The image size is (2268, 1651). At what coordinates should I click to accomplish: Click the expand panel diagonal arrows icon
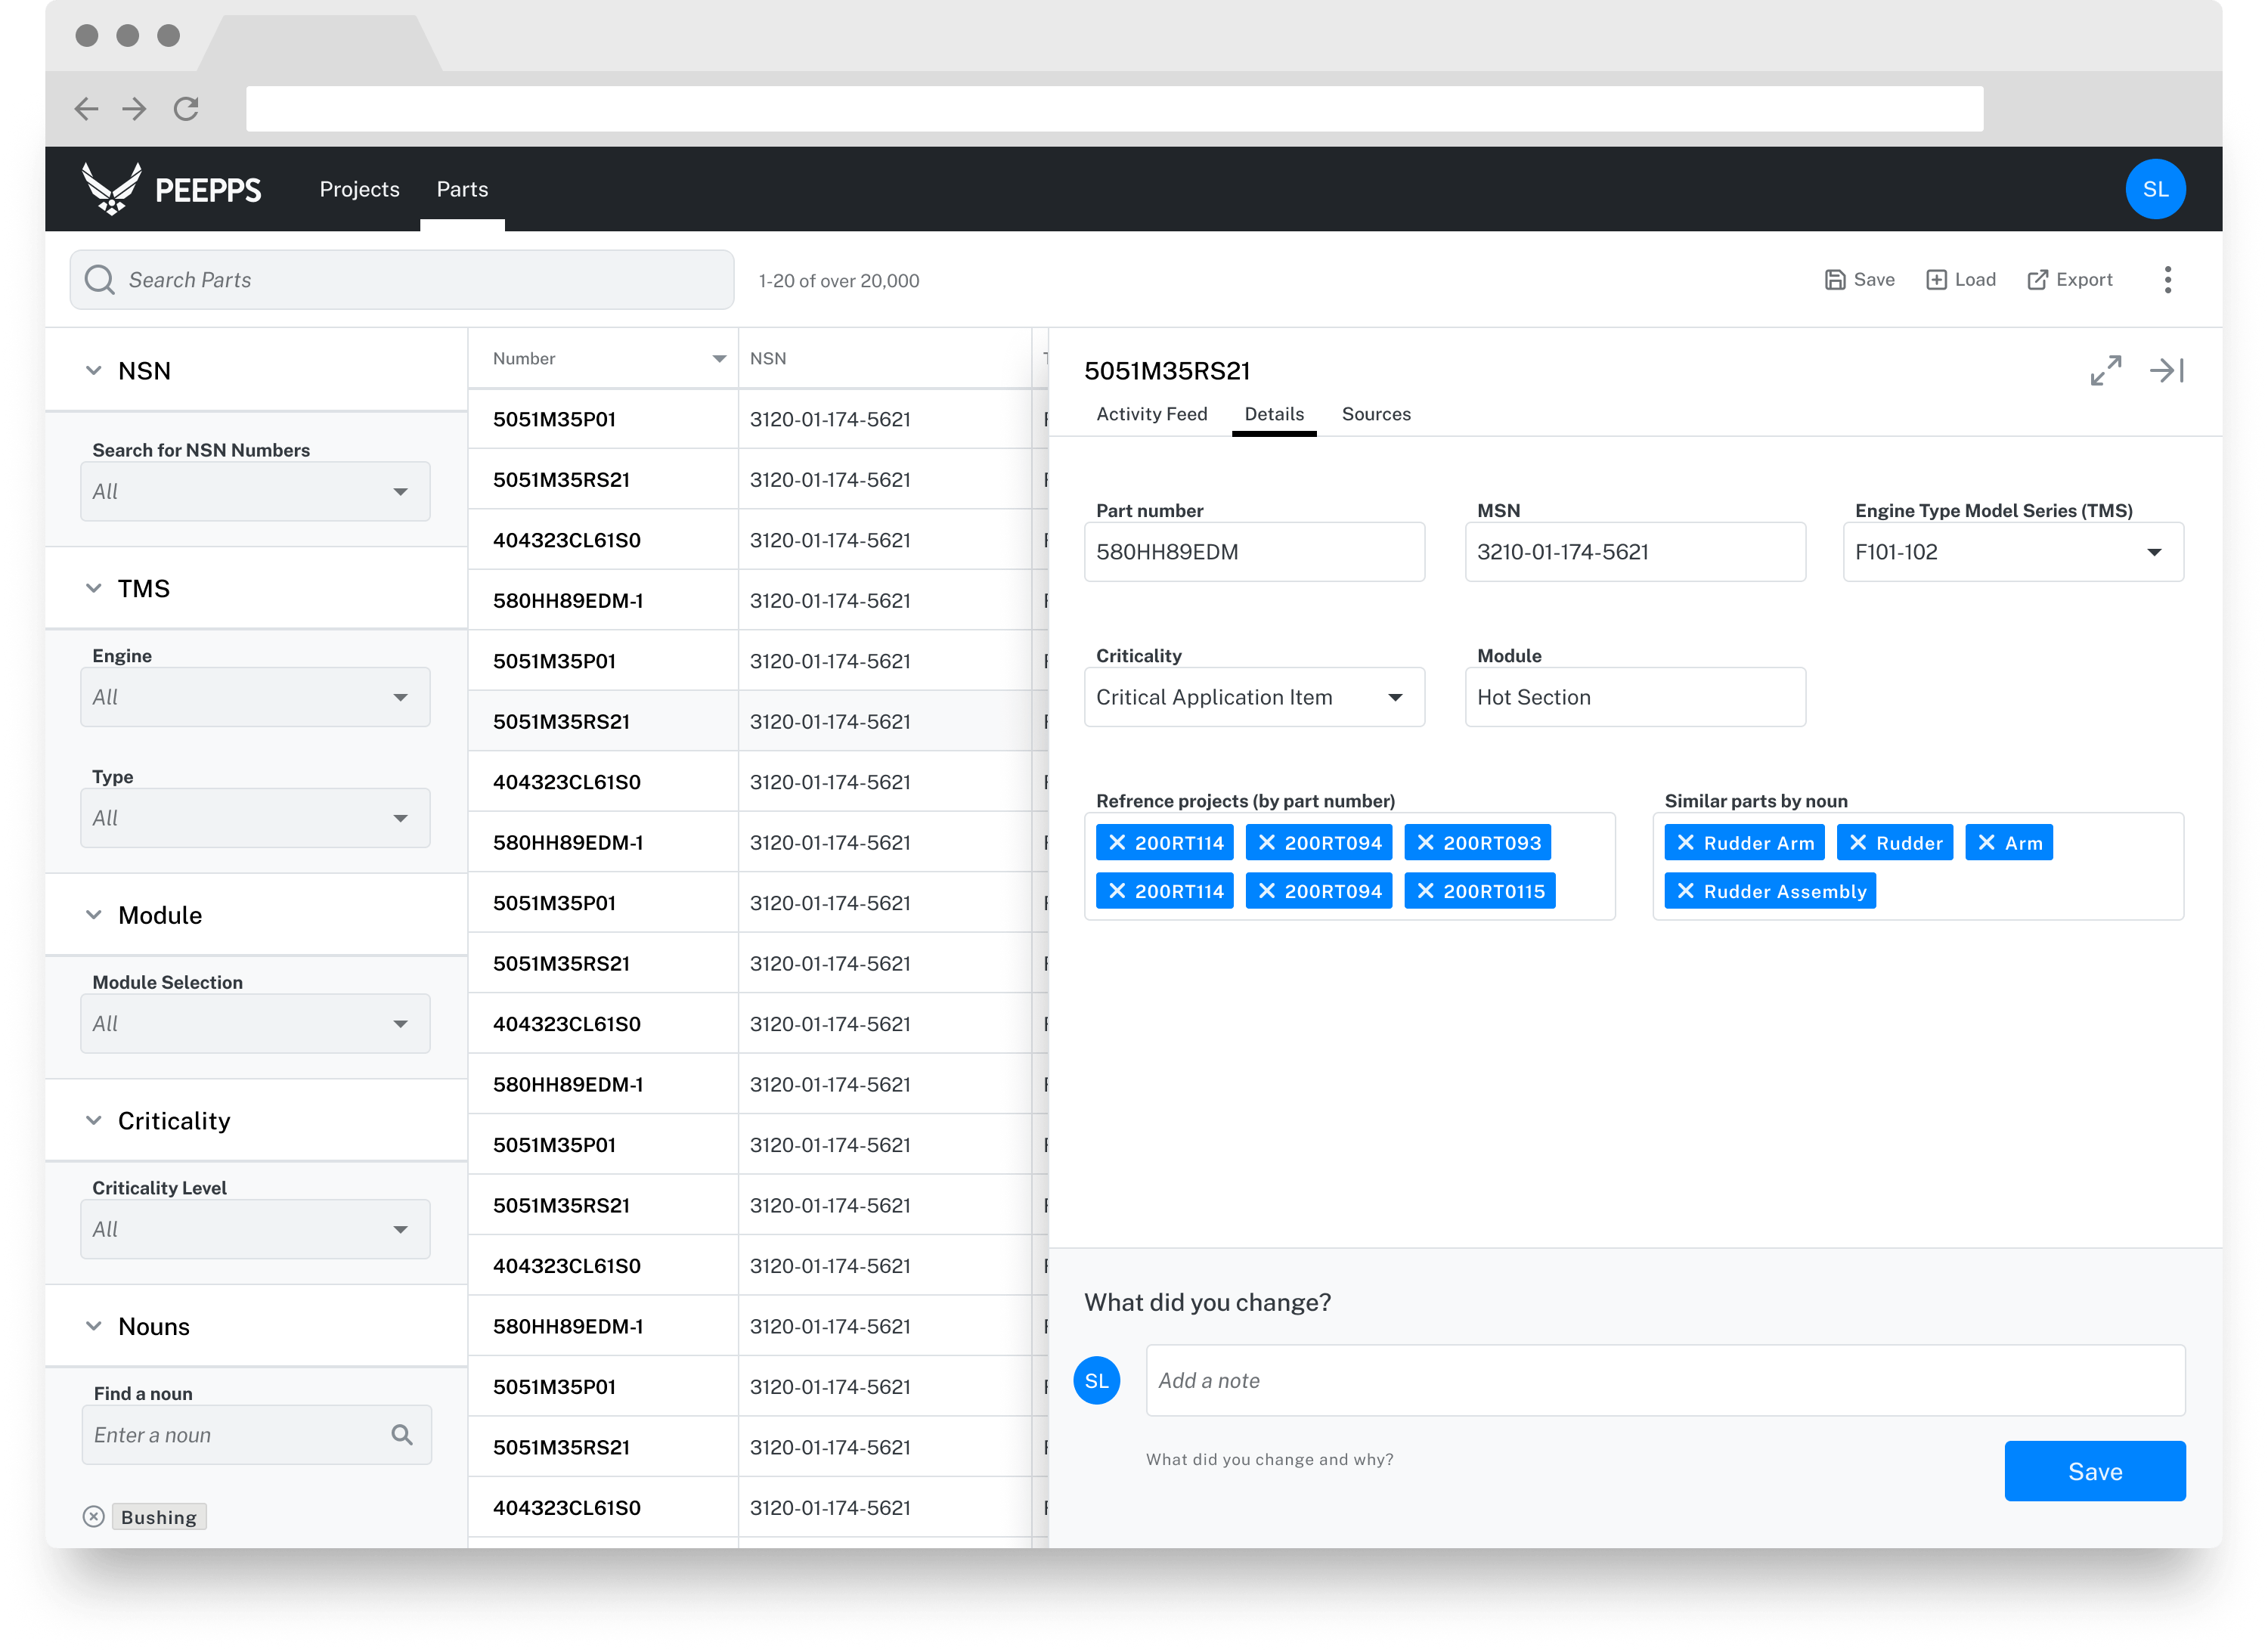coord(2105,371)
